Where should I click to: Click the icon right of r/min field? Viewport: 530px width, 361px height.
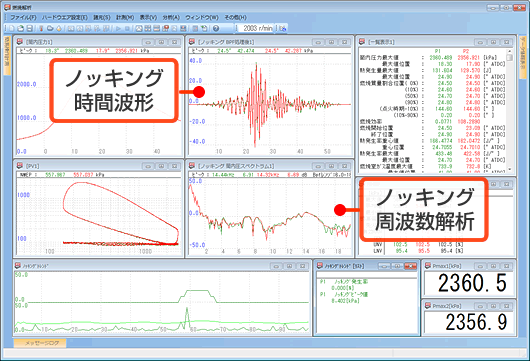[x=283, y=28]
